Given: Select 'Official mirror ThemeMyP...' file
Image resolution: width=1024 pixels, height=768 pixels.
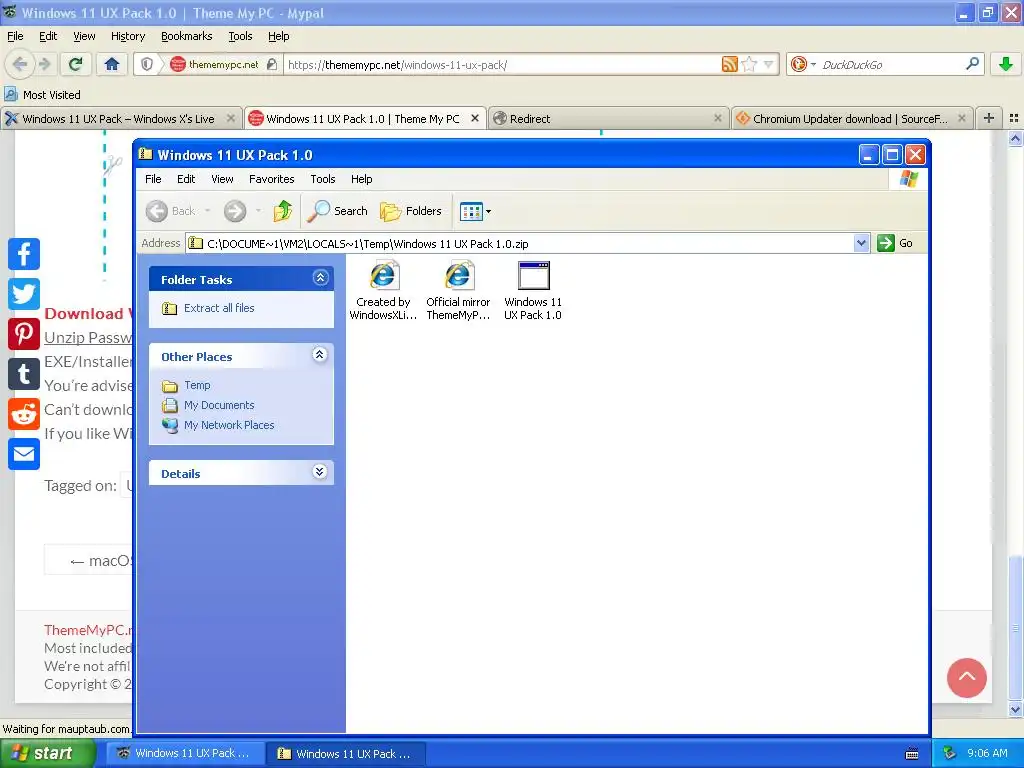Looking at the screenshot, I should (x=458, y=291).
